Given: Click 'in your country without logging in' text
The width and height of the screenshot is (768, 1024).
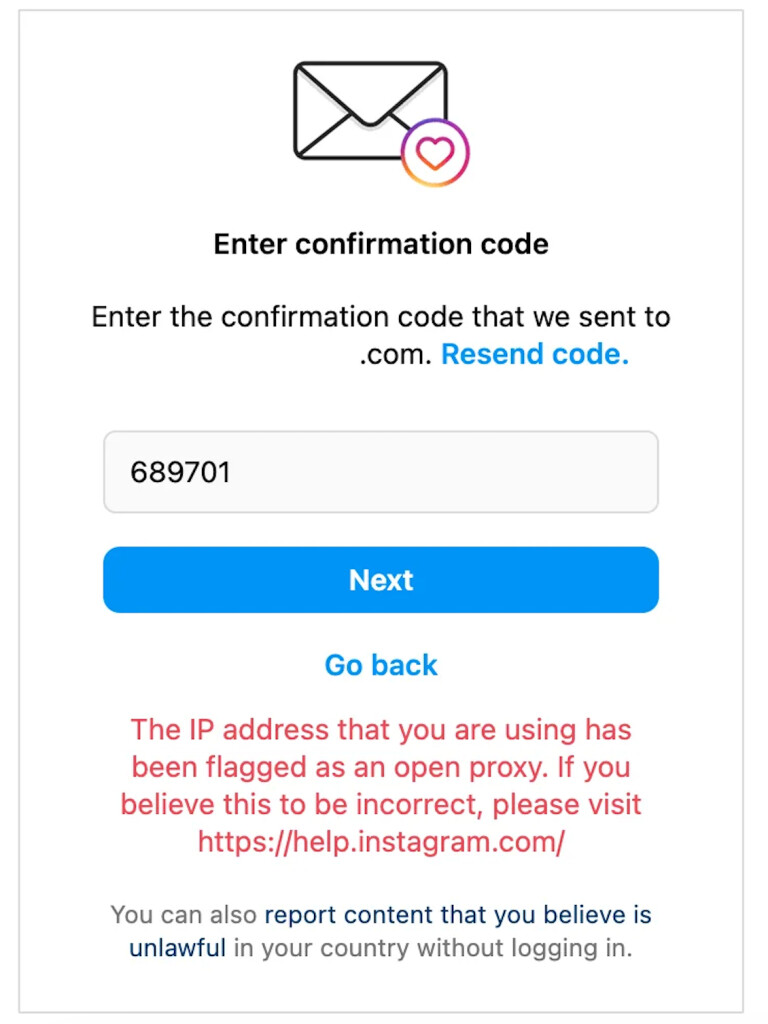Looking at the screenshot, I should (433, 948).
